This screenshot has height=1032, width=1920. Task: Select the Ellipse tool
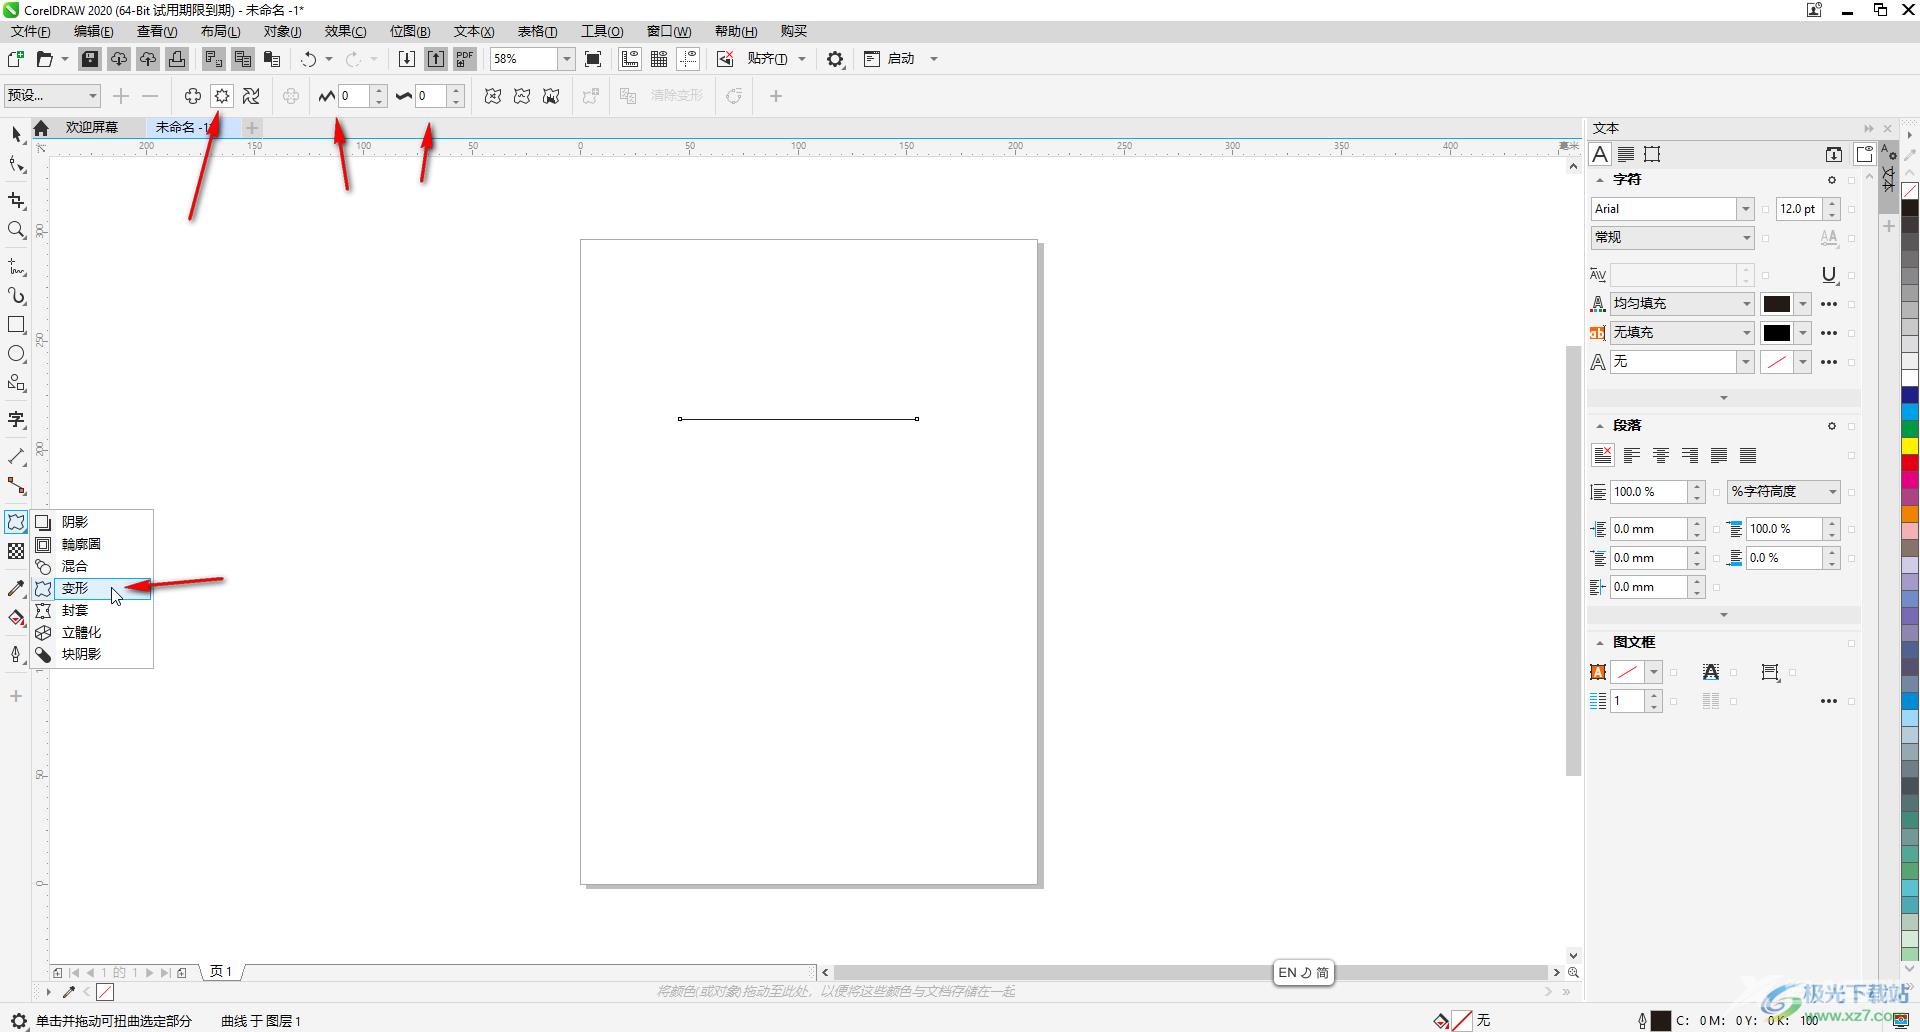16,354
